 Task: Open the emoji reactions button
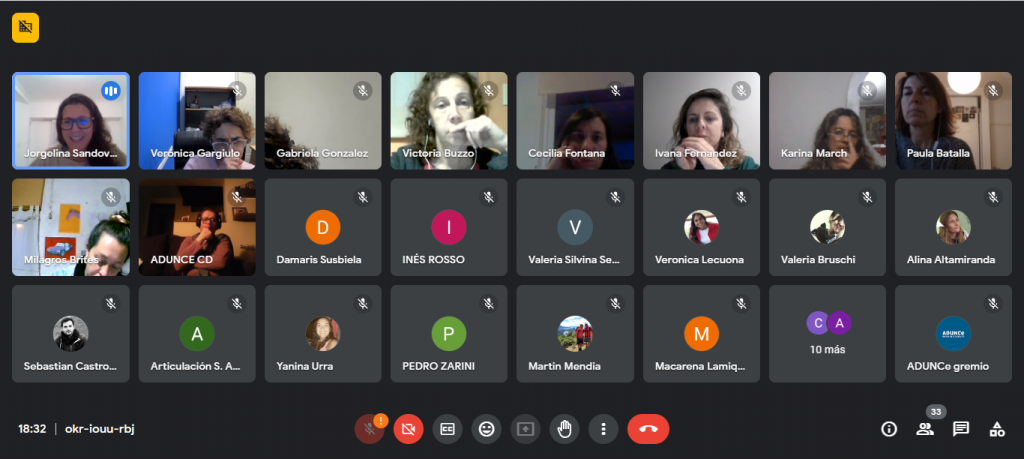pos(487,429)
